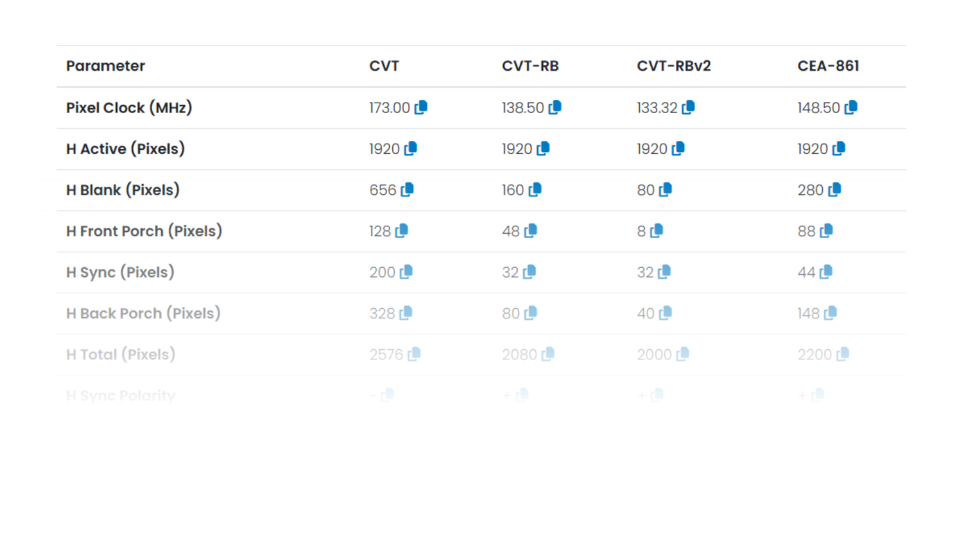Copy the CVT-RB H Sync value 32
The height and width of the screenshot is (540, 960).
[x=530, y=271]
